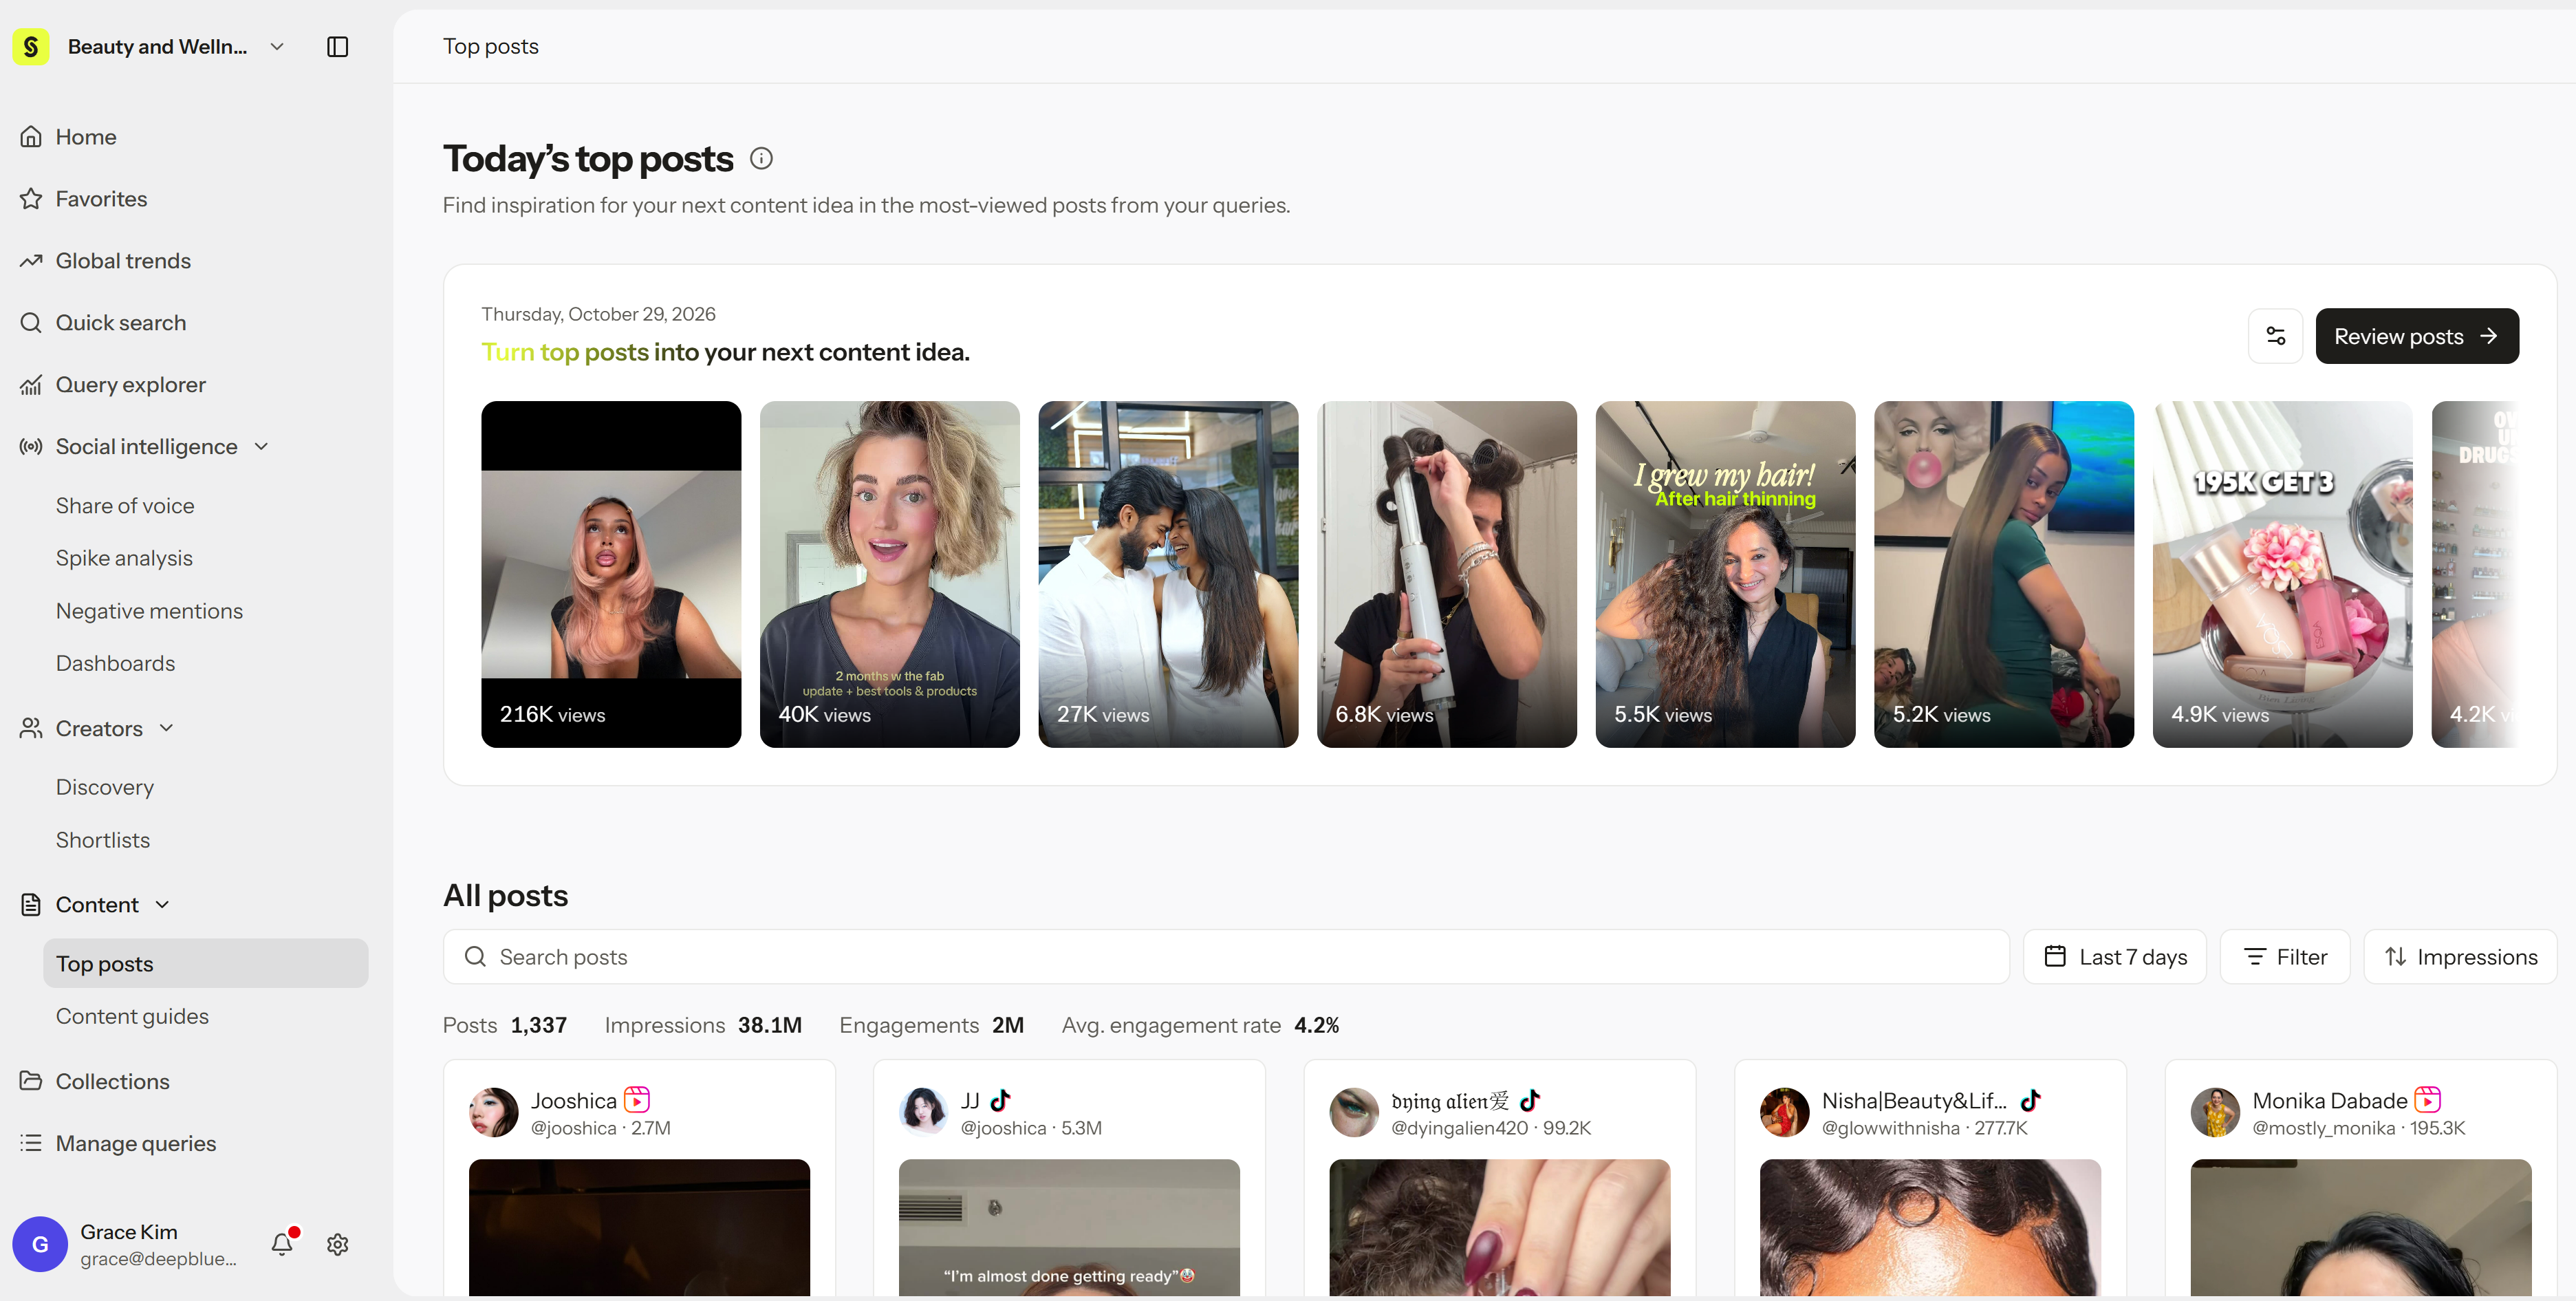The image size is (2576, 1301).
Task: Click the Creators people icon
Action: pyautogui.click(x=31, y=728)
